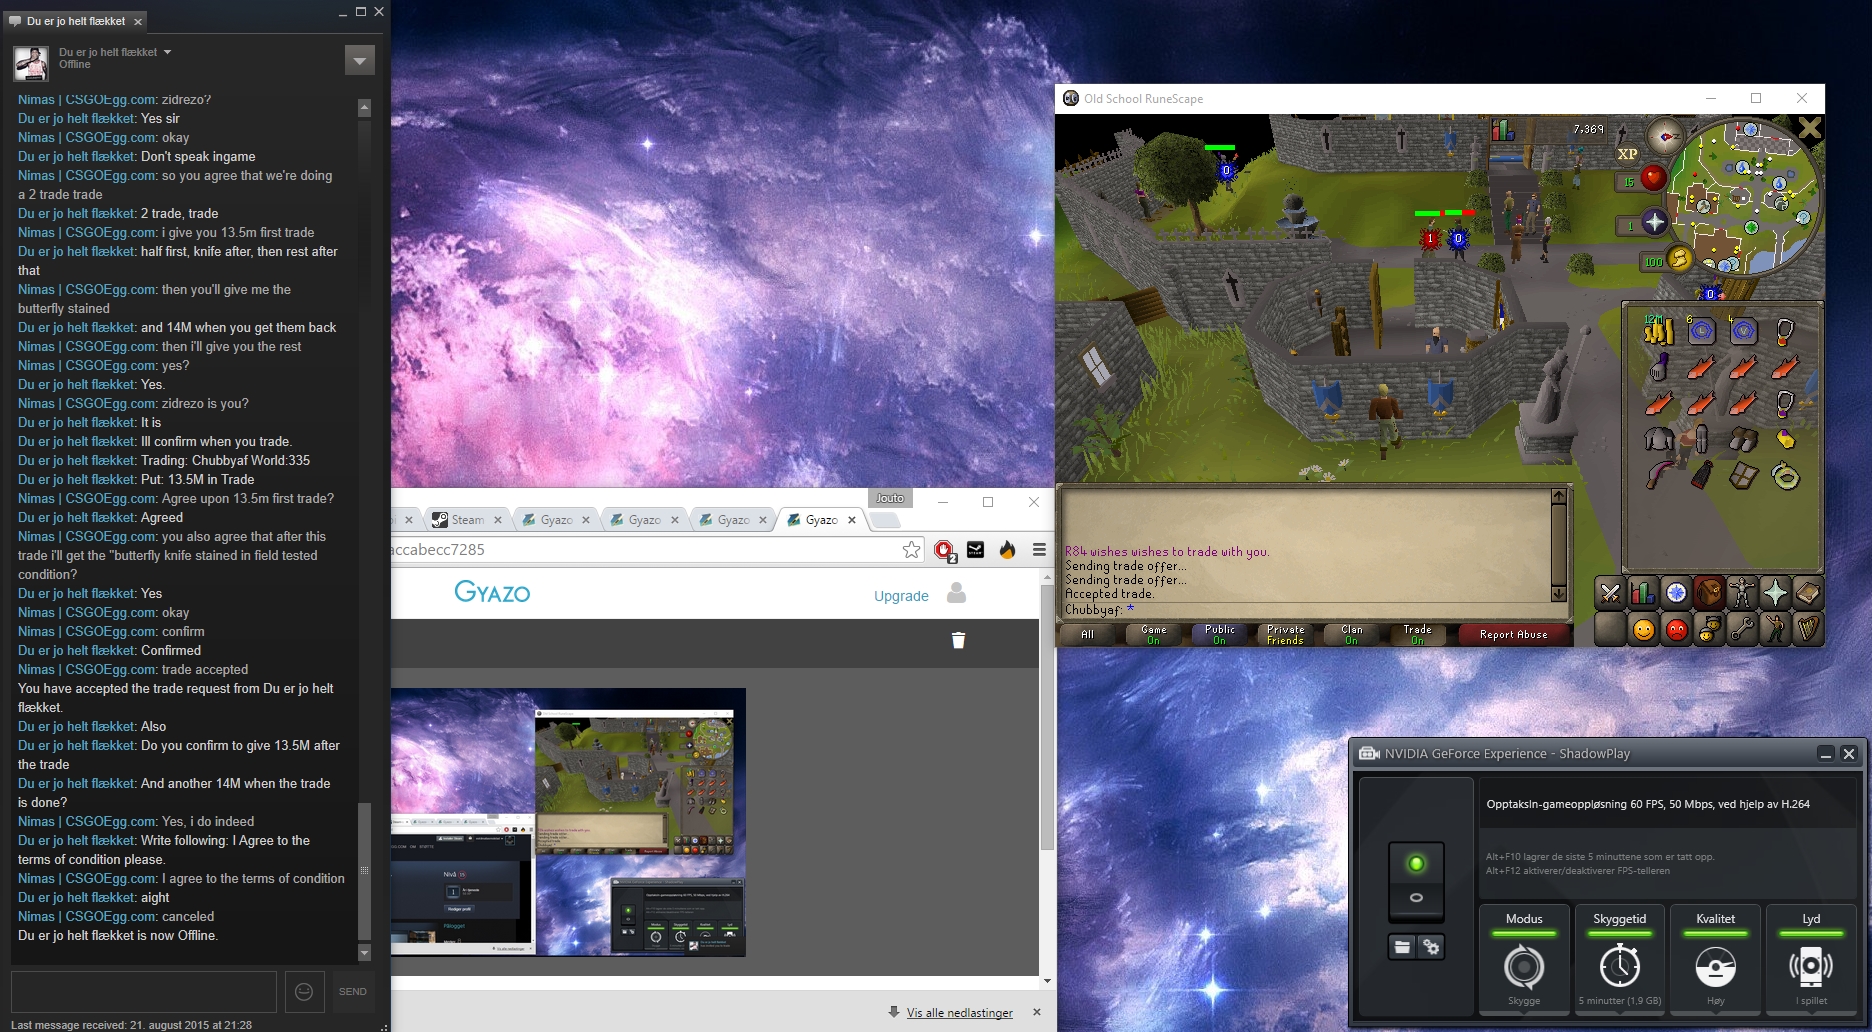Toggle the Public chat filter

1219,634
